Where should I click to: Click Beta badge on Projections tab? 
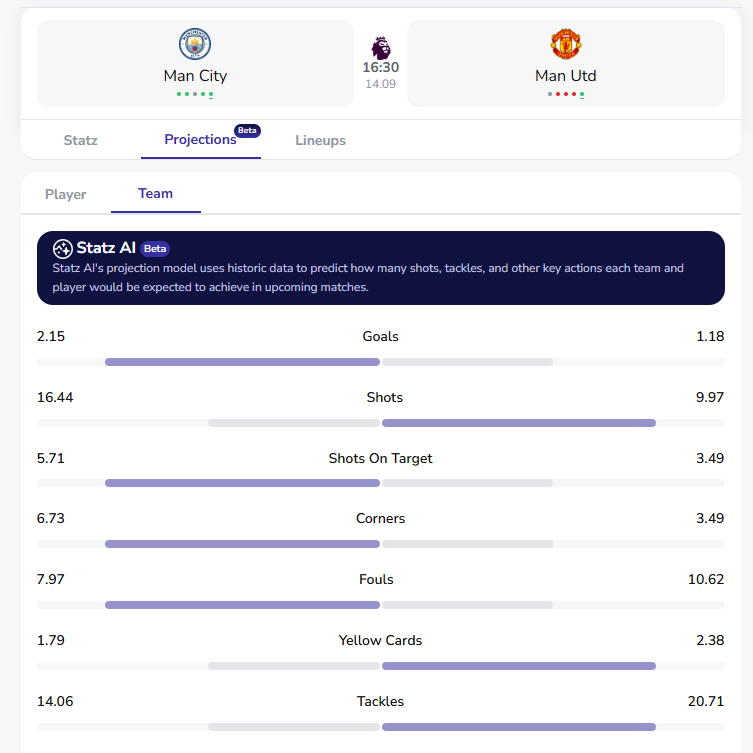246,130
